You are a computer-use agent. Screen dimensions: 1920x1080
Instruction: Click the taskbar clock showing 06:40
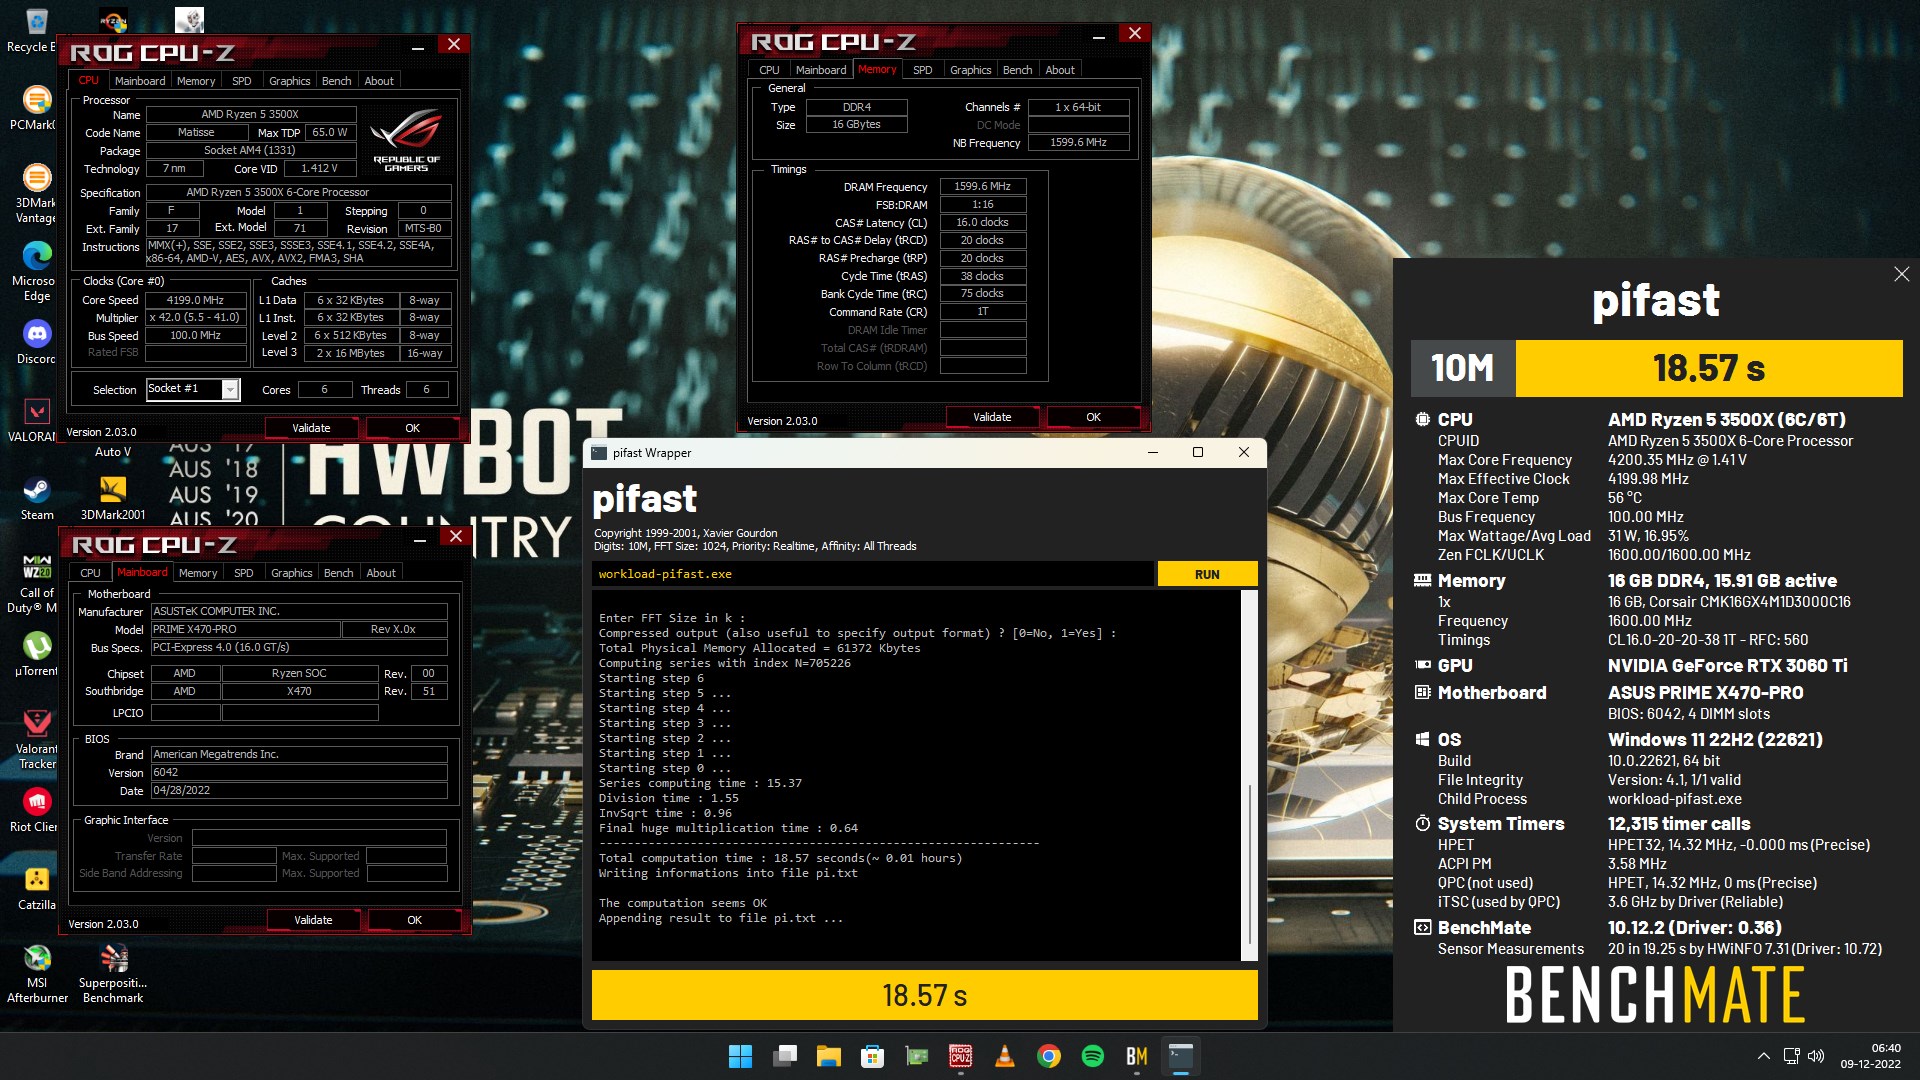click(x=1871, y=1056)
